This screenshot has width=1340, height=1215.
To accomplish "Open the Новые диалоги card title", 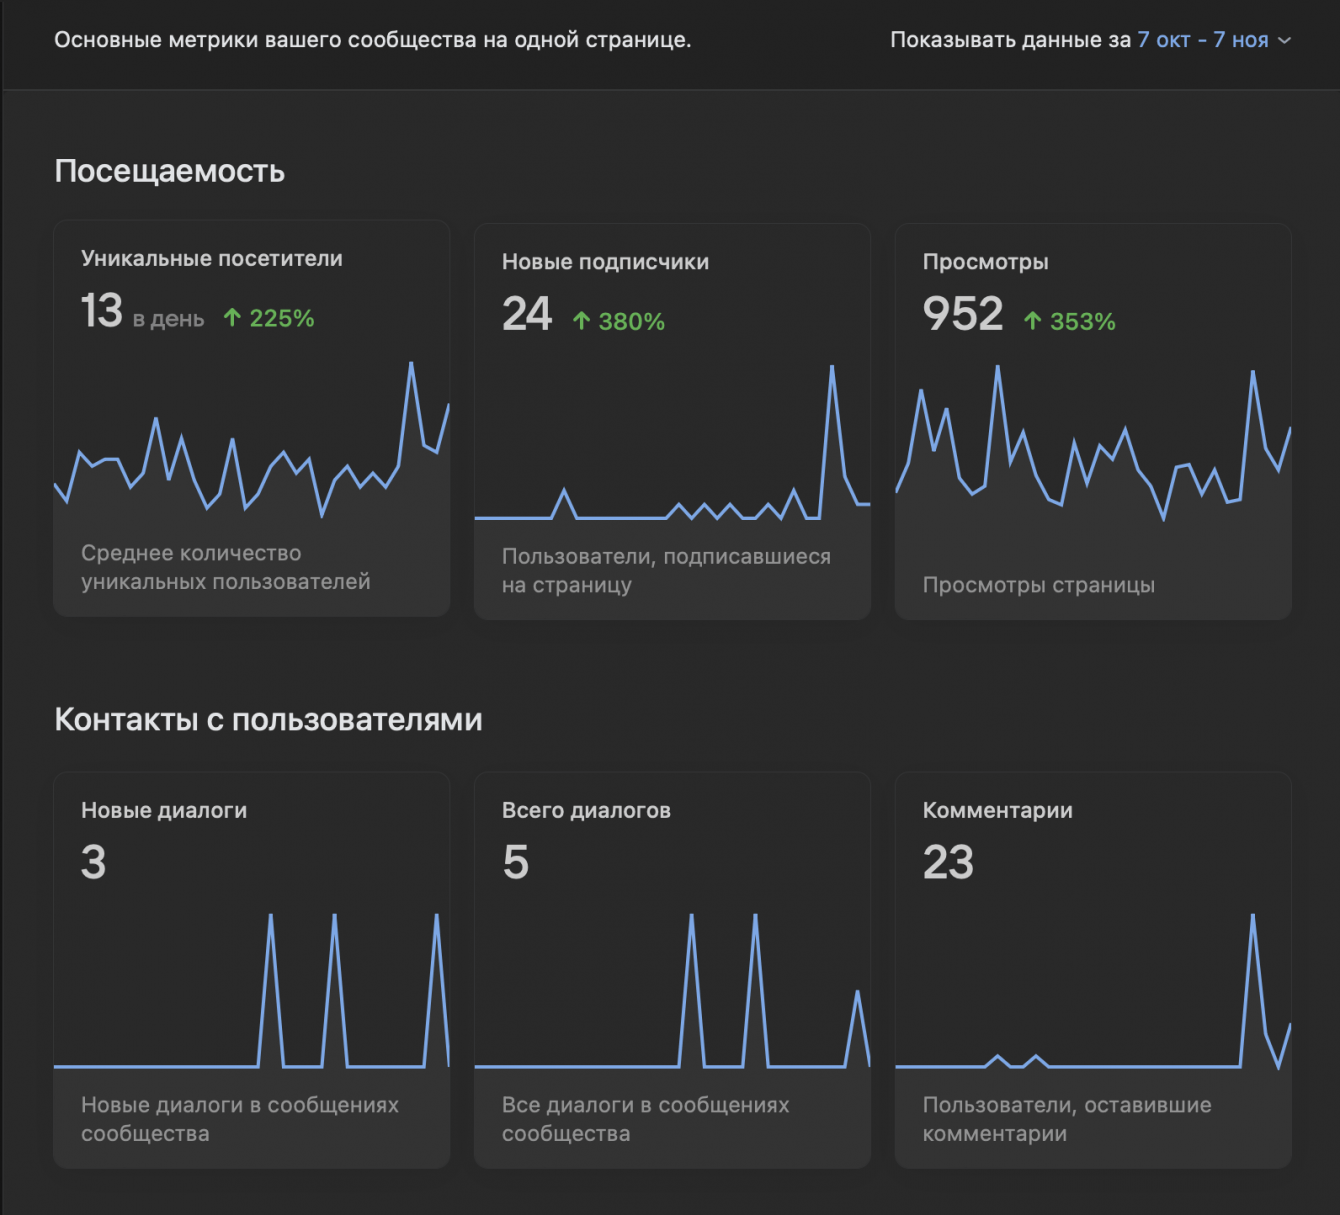I will (x=164, y=811).
